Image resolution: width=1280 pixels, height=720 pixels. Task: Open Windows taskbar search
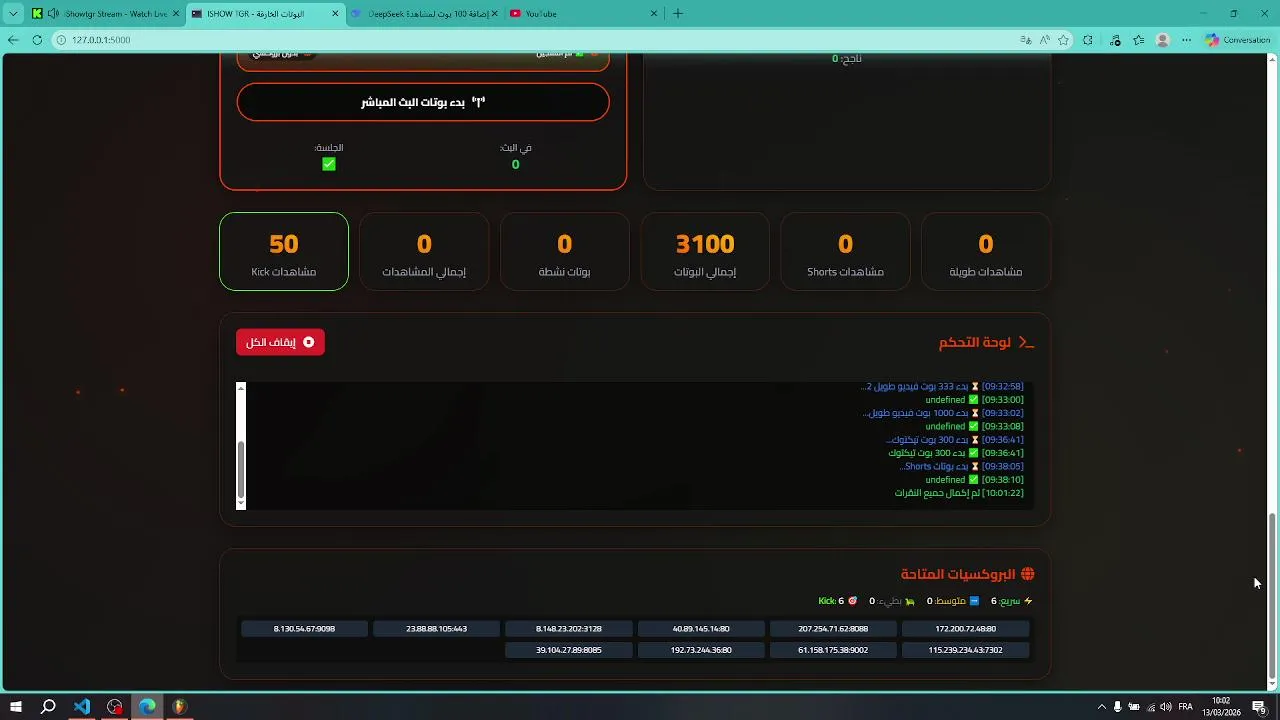[x=48, y=707]
